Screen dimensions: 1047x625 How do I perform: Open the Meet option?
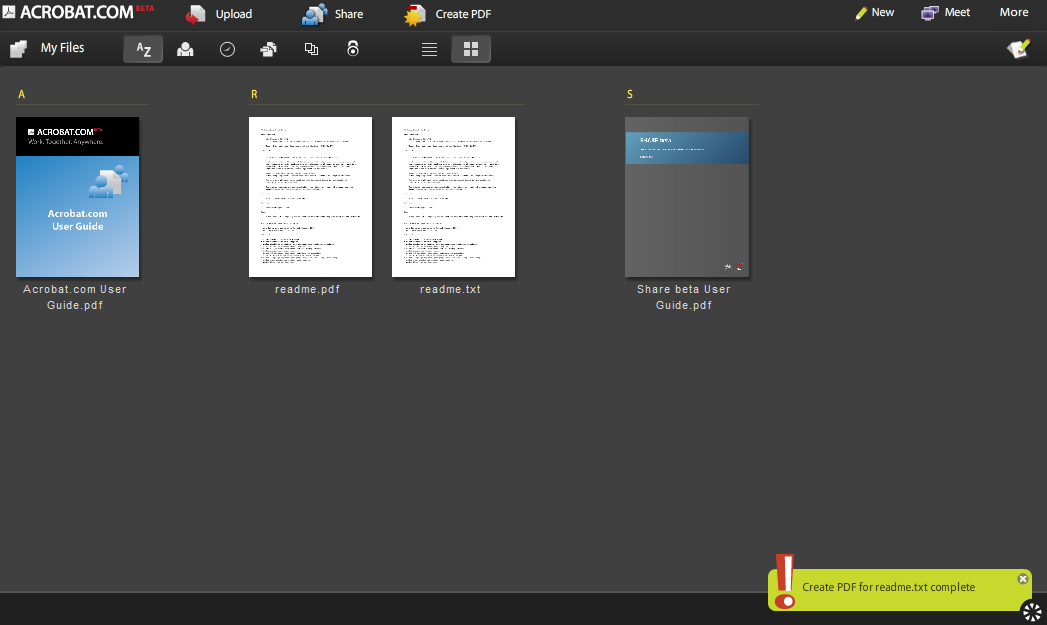(946, 13)
